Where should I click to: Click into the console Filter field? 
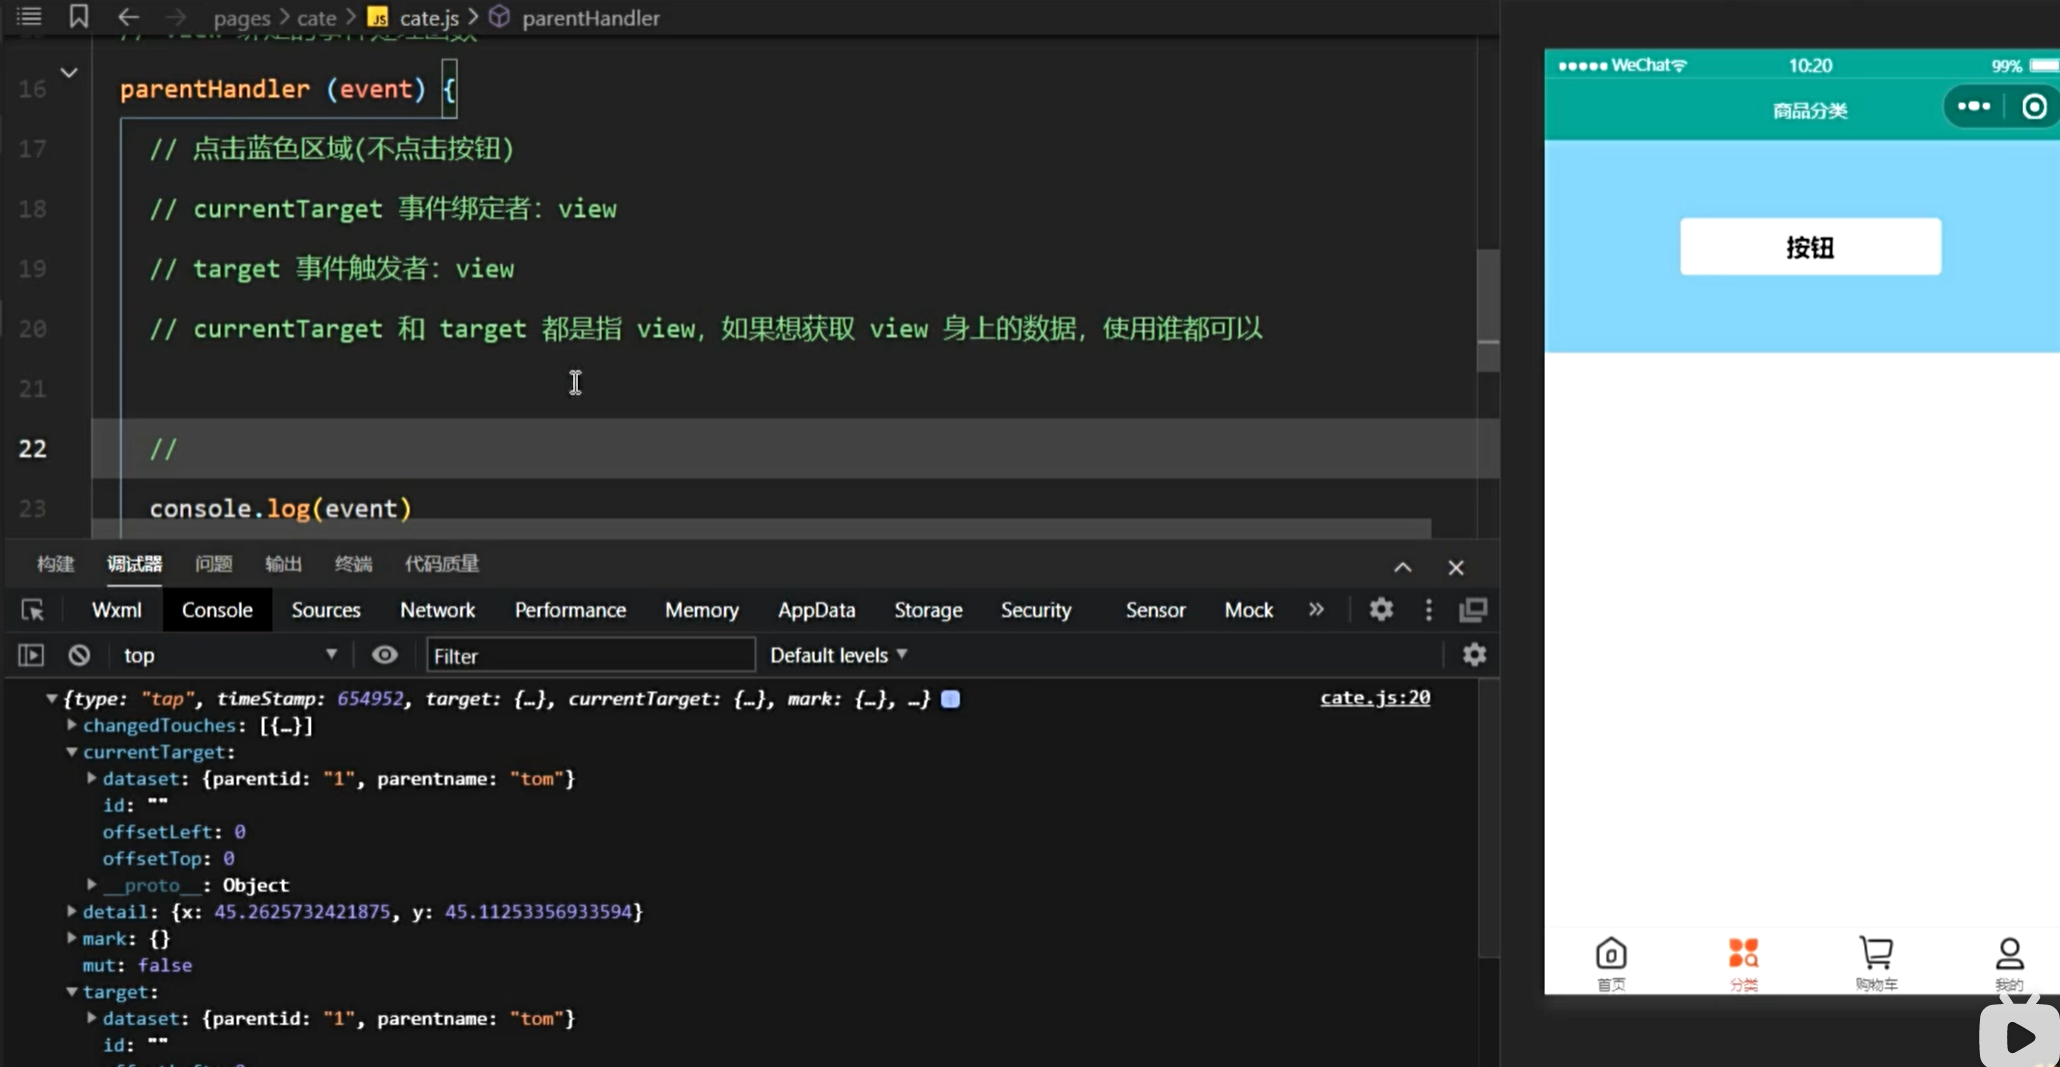pos(590,656)
